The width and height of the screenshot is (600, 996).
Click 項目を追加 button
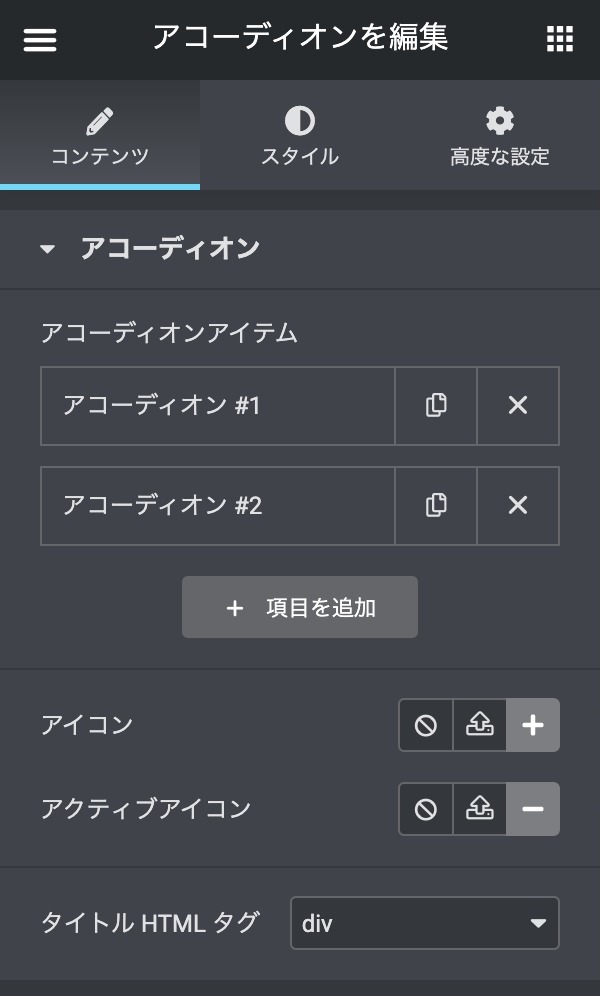300,607
